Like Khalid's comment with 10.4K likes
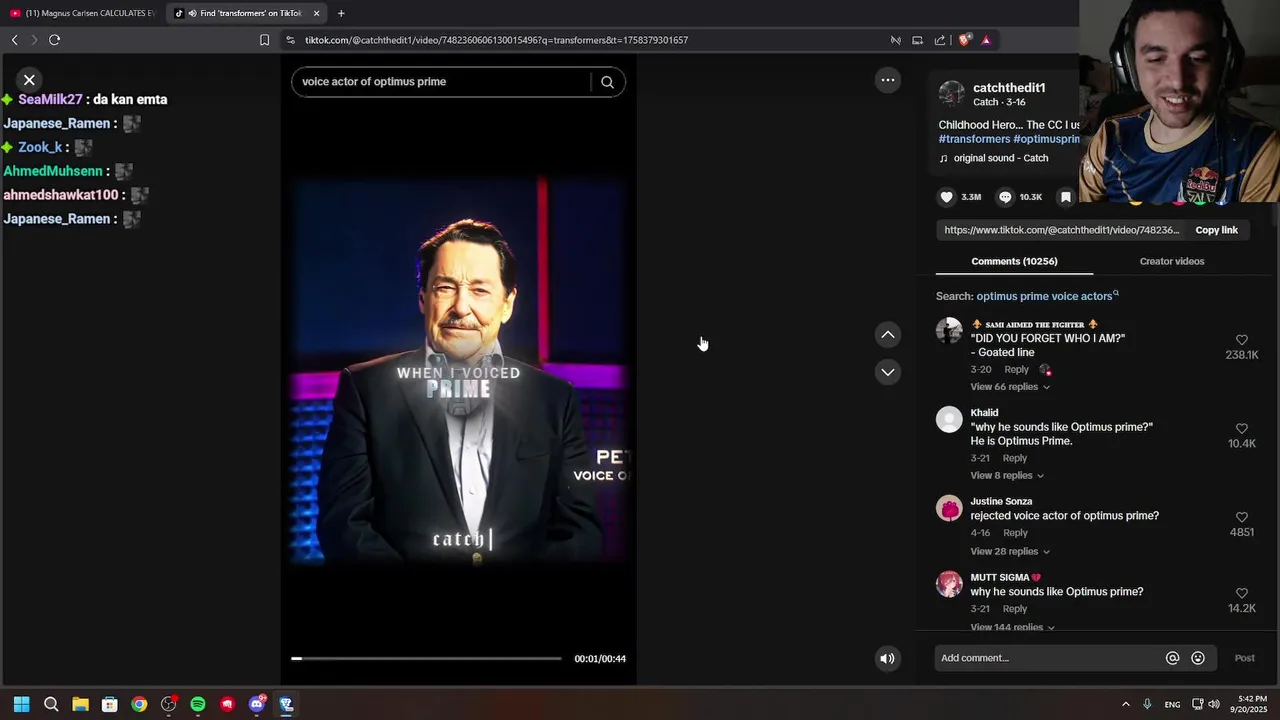Viewport: 1280px width, 720px height. tap(1242, 429)
